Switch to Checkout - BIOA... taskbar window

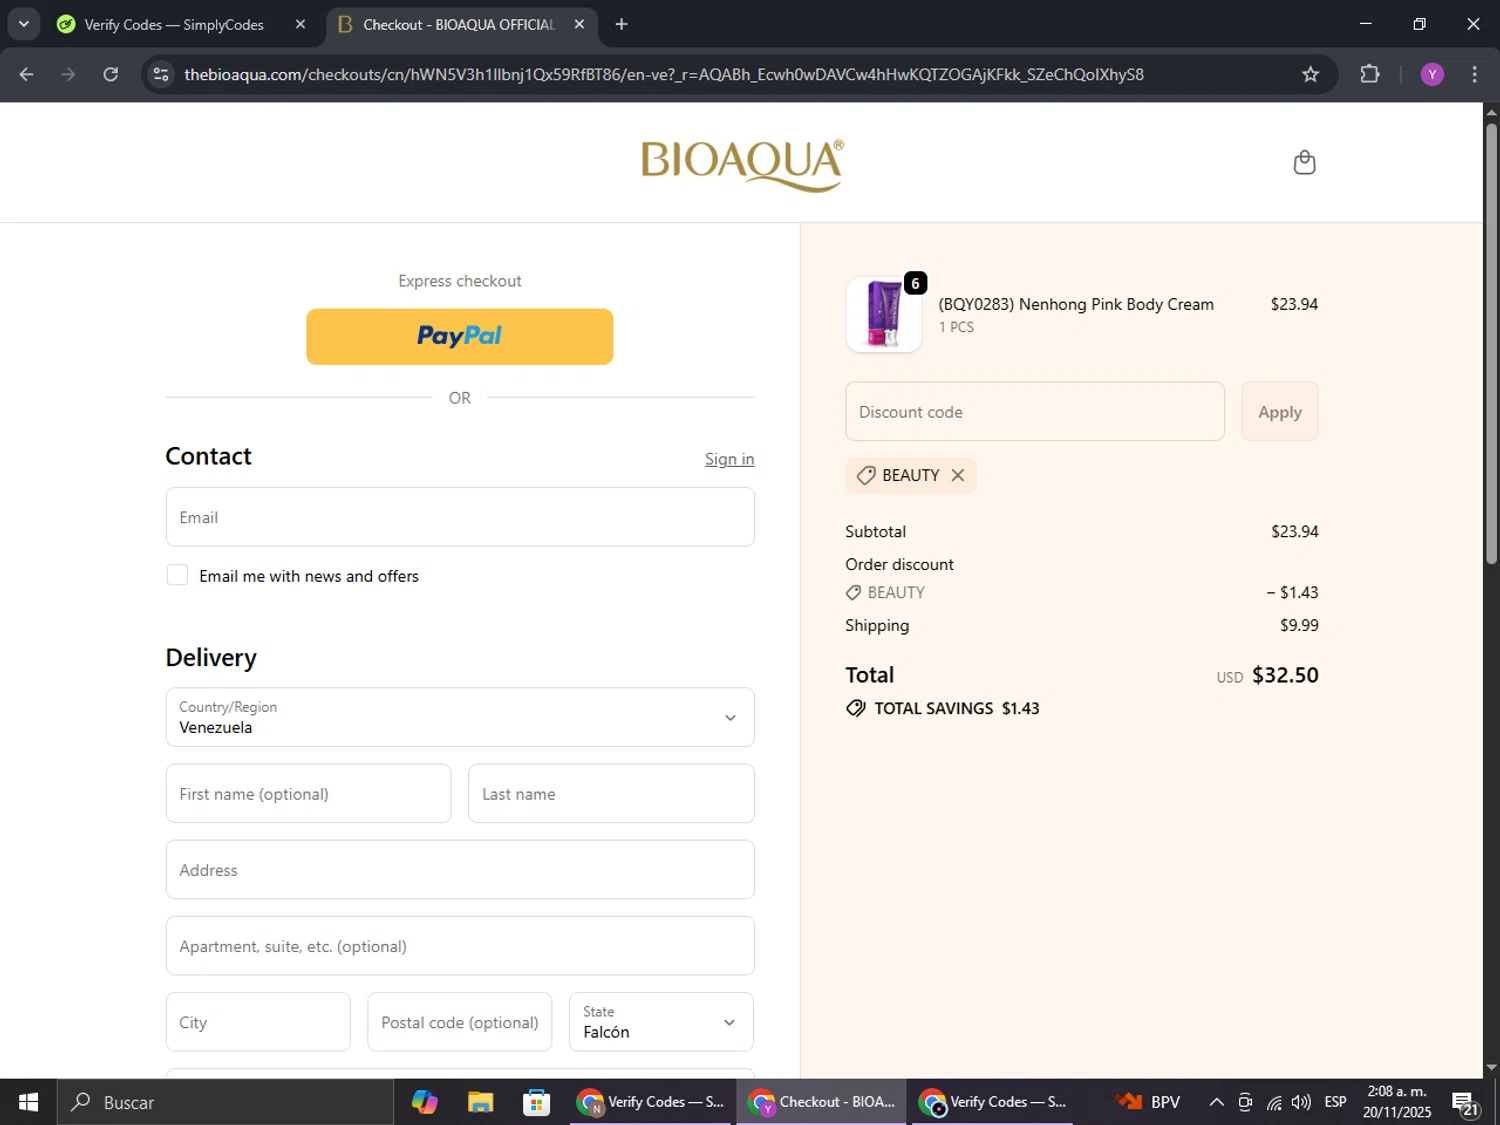point(822,1102)
